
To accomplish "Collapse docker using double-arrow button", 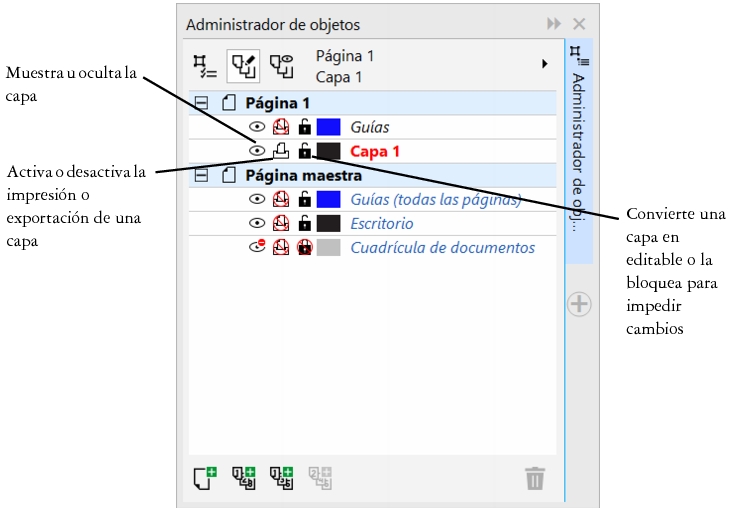I will (x=554, y=24).
